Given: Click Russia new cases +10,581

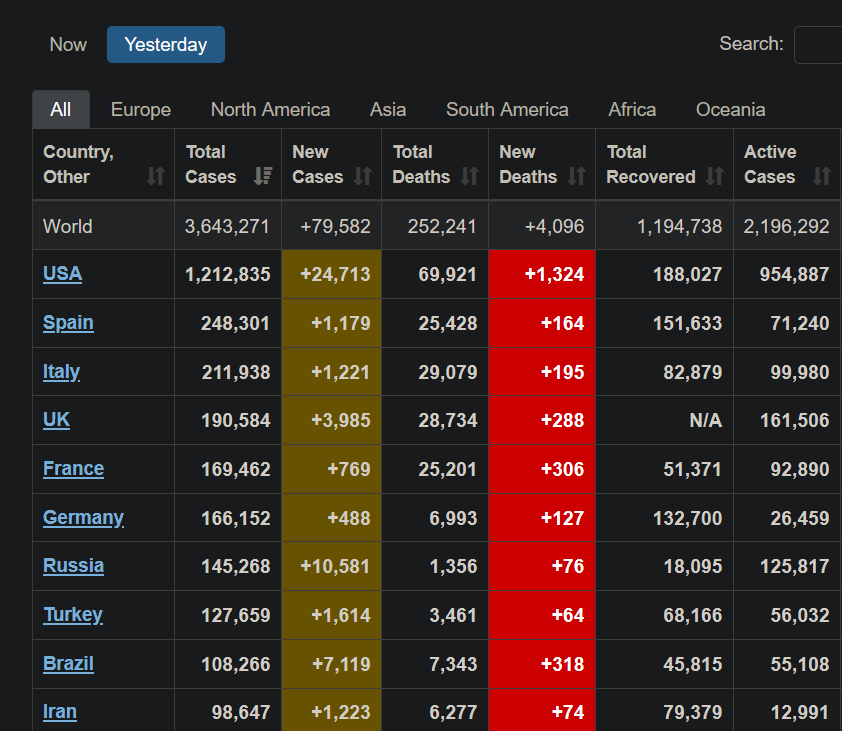Looking at the screenshot, I should point(336,566).
